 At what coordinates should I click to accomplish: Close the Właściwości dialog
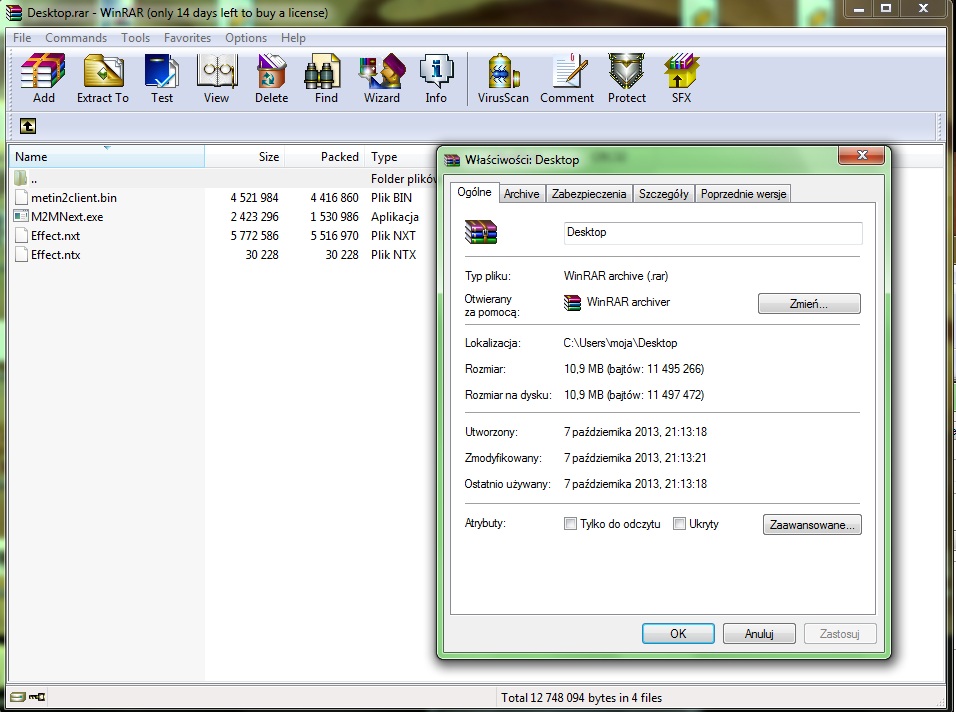[x=861, y=155]
